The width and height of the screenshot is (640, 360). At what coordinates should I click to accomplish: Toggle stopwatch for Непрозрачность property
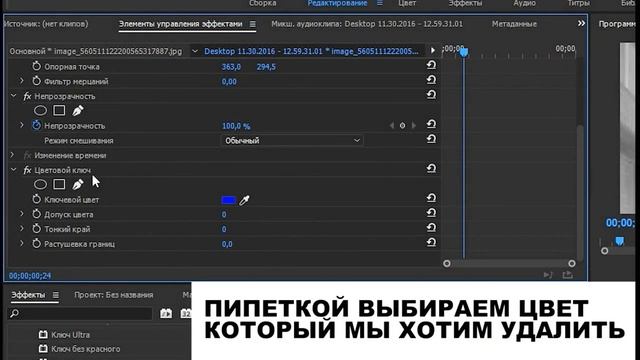point(36,125)
